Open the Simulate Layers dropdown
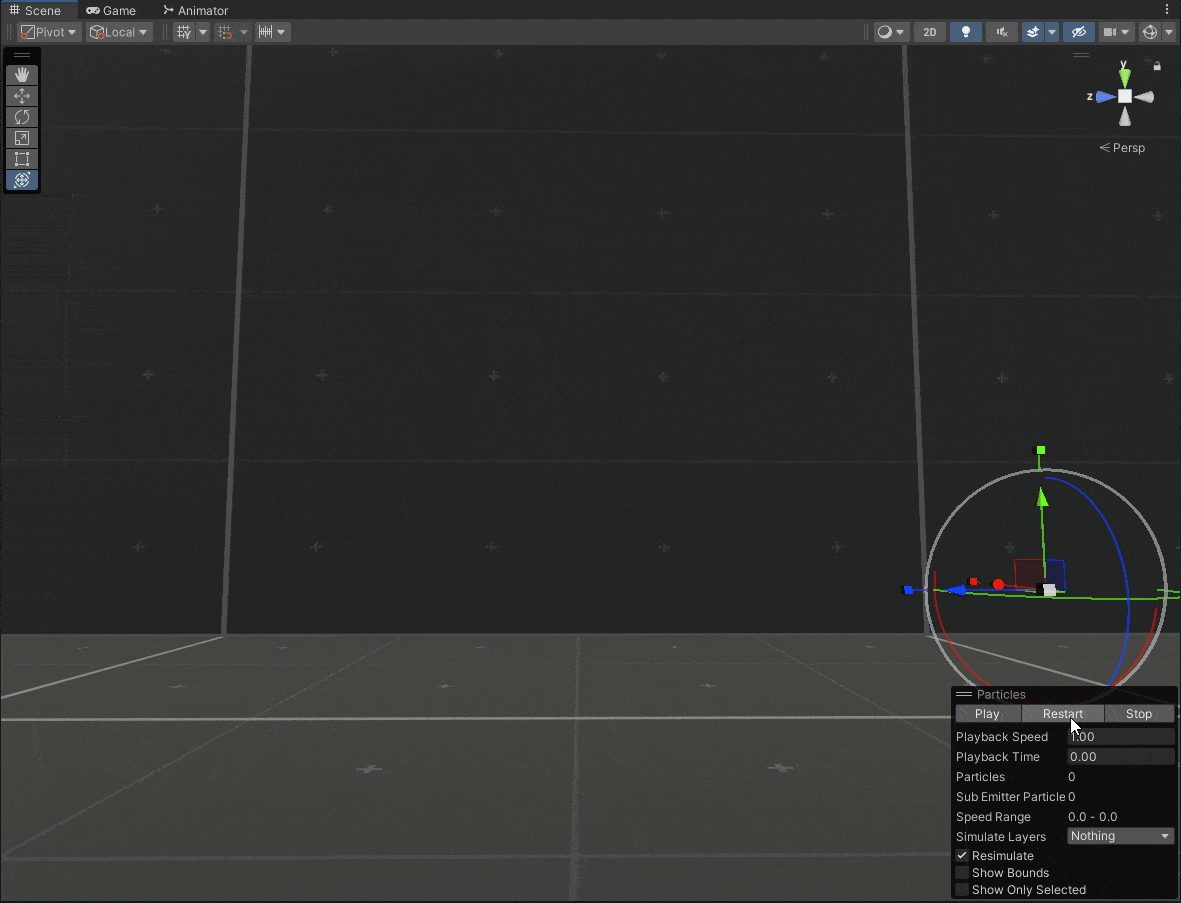 point(1120,836)
